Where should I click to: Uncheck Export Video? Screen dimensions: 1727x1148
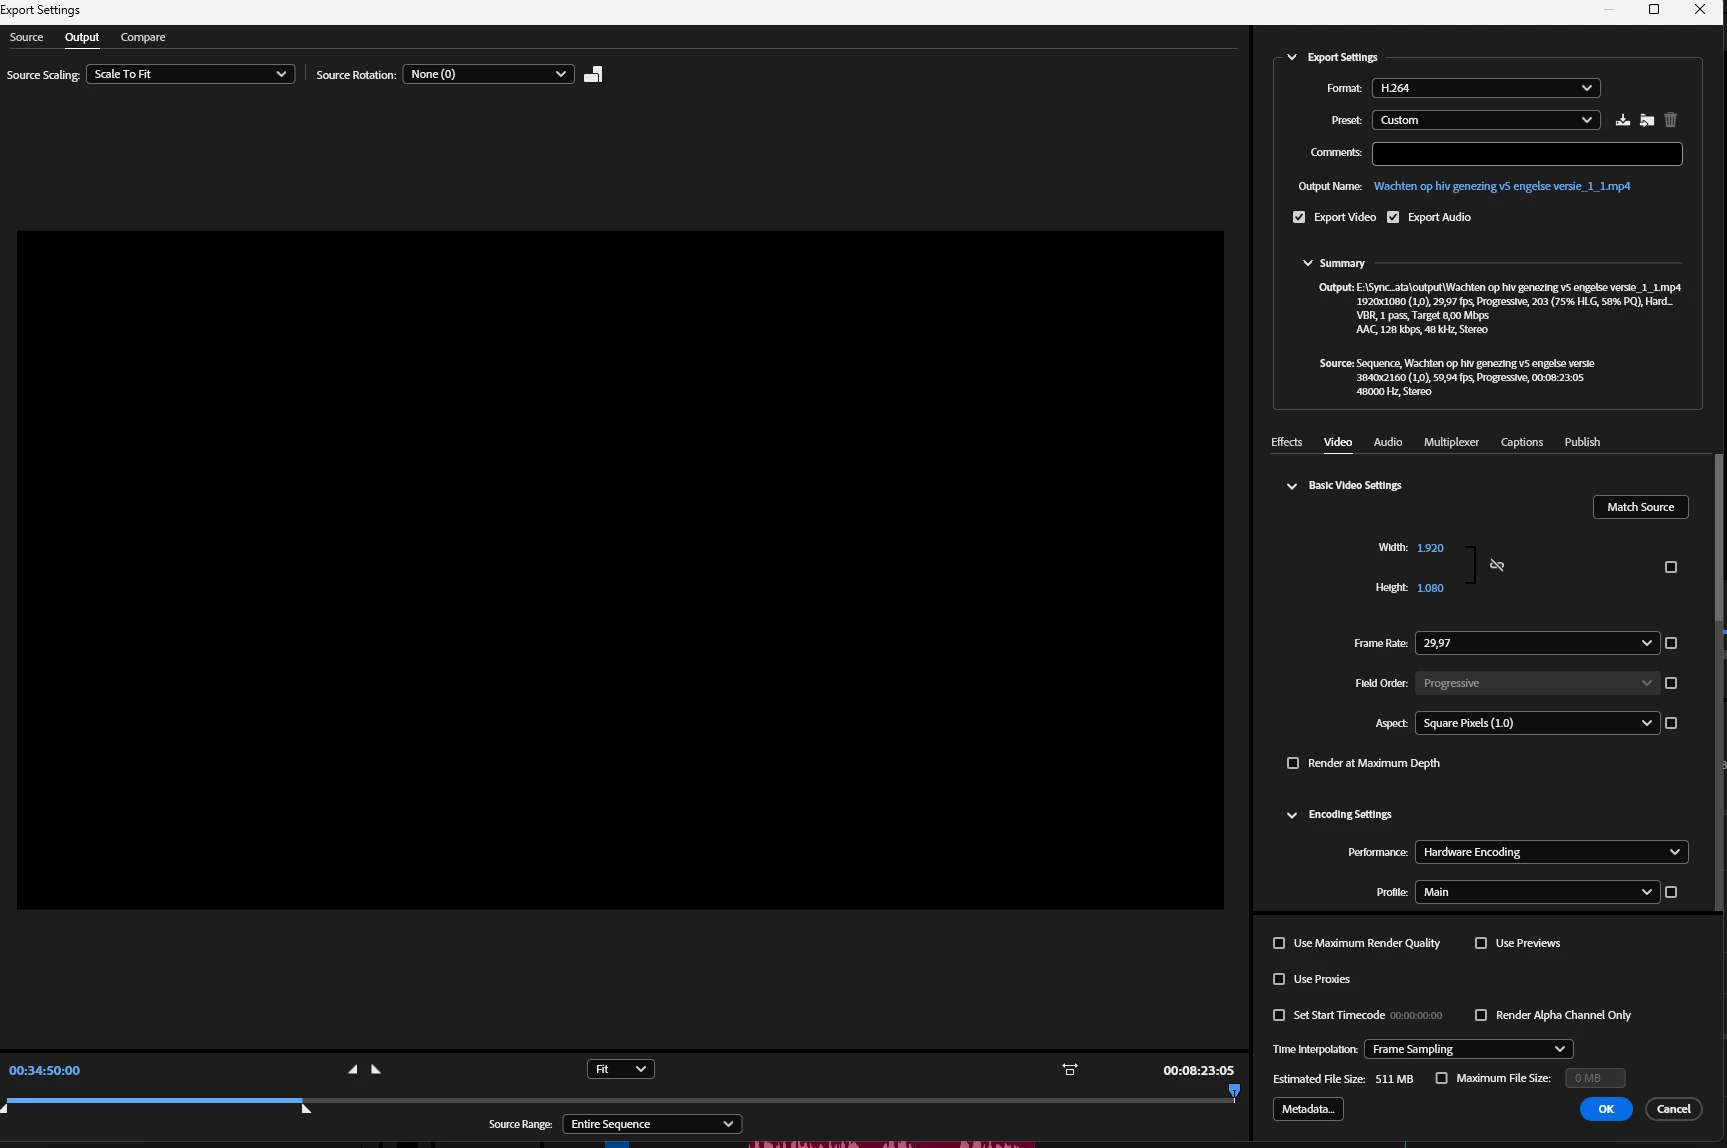point(1299,217)
